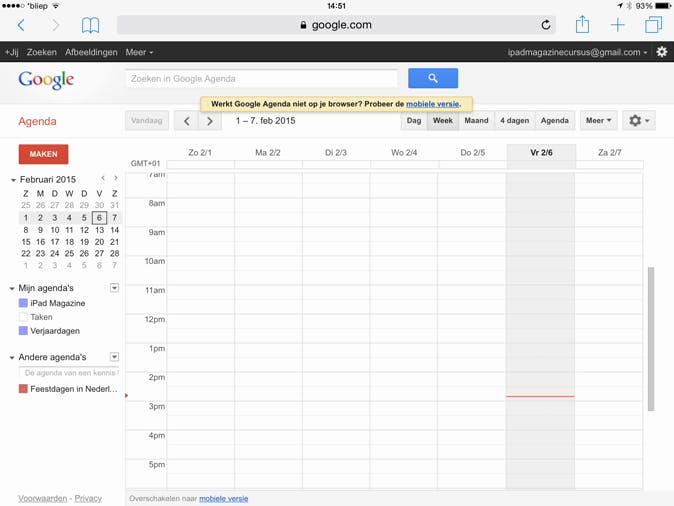Image resolution: width=674 pixels, height=506 pixels.
Task: Collapse the Februari 2015 mini calendar
Action: [x=13, y=180]
